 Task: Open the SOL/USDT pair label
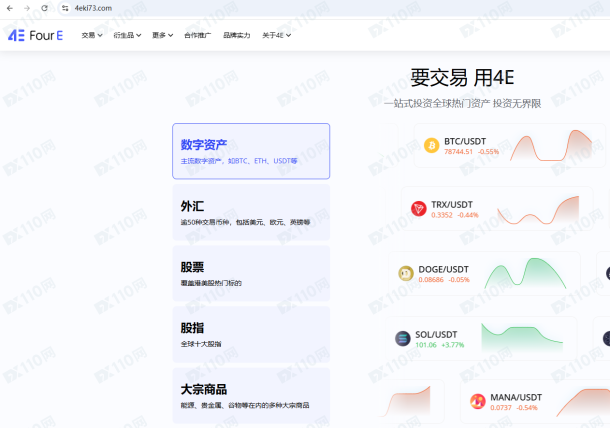pyautogui.click(x=436, y=335)
